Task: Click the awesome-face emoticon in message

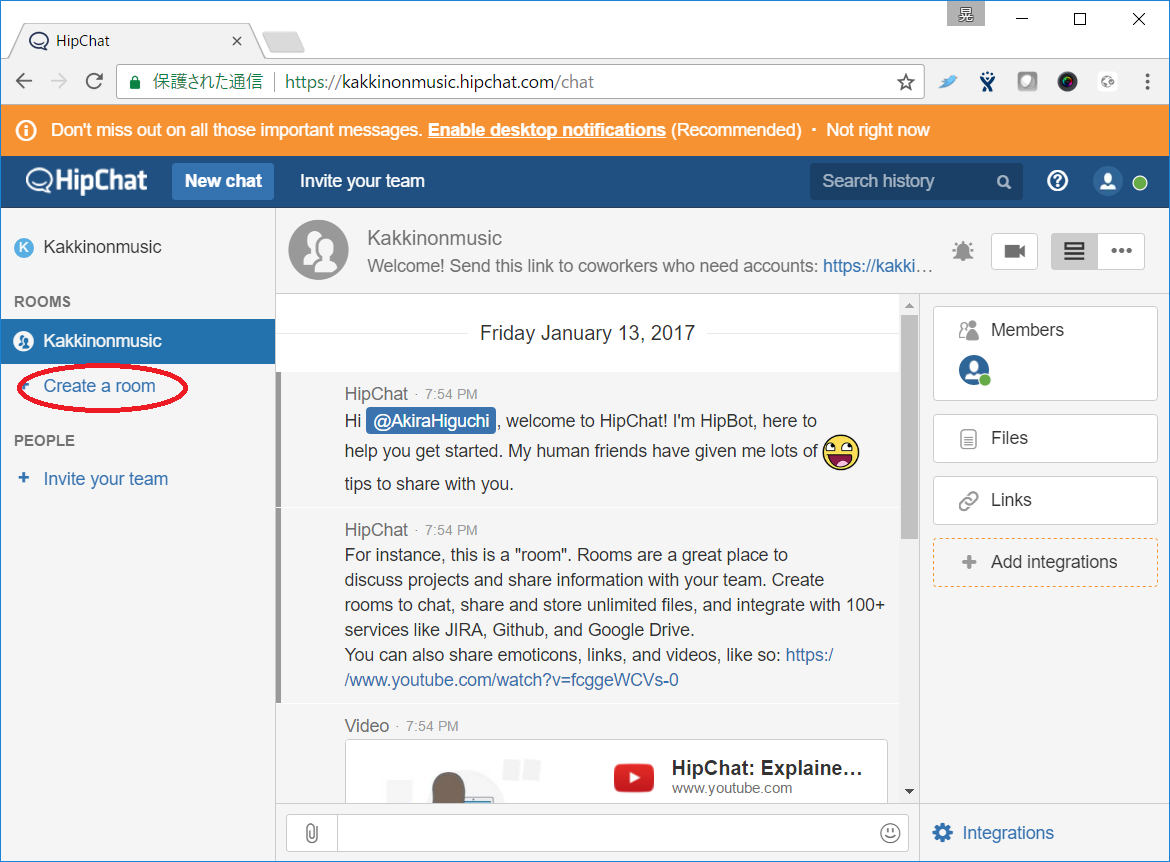Action: pos(840,452)
